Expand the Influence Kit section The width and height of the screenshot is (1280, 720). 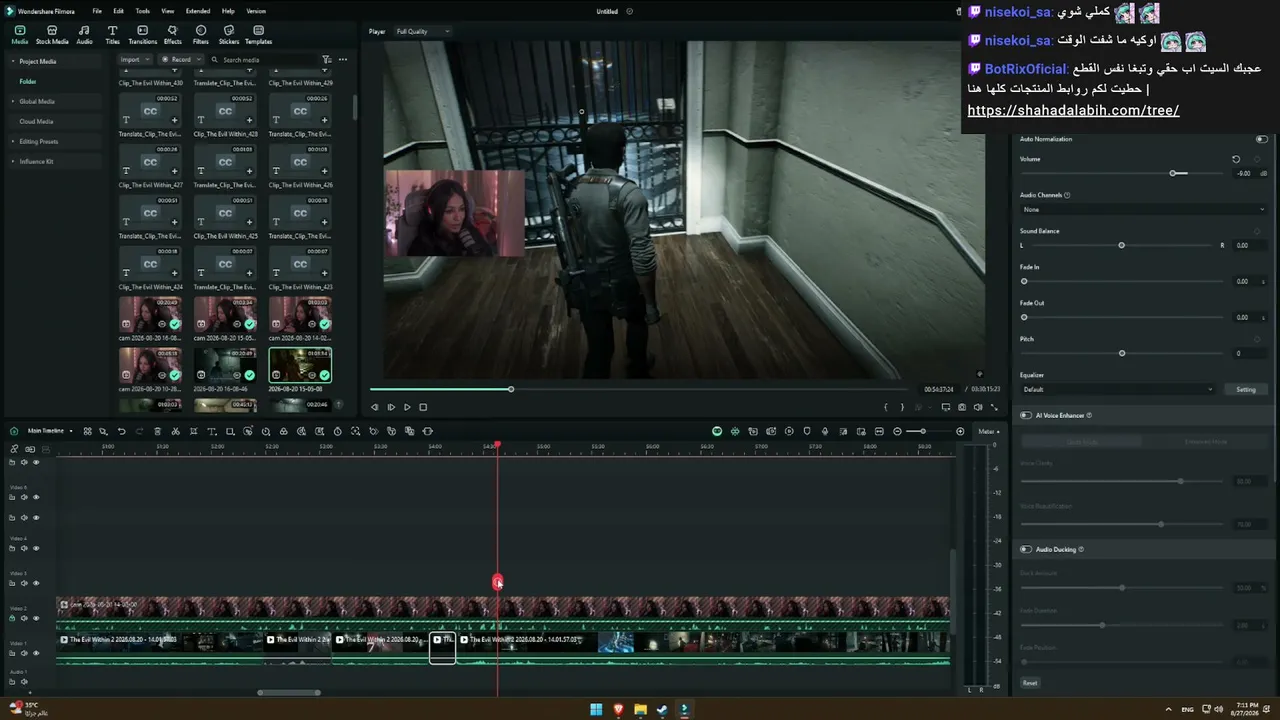point(13,162)
